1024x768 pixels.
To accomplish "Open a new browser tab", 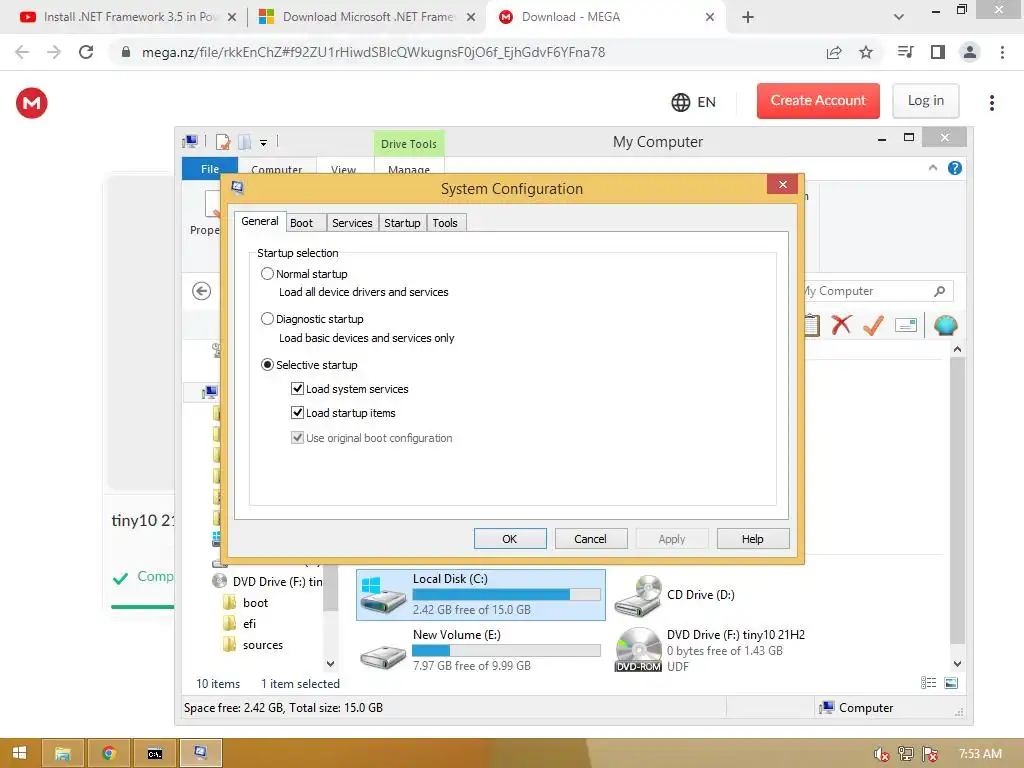I will pos(748,17).
